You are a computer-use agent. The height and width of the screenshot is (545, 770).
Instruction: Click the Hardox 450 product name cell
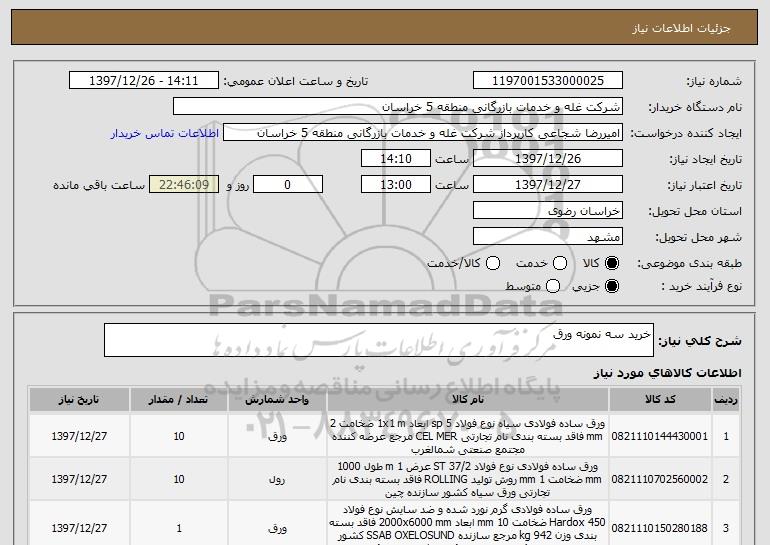pyautogui.click(x=468, y=523)
